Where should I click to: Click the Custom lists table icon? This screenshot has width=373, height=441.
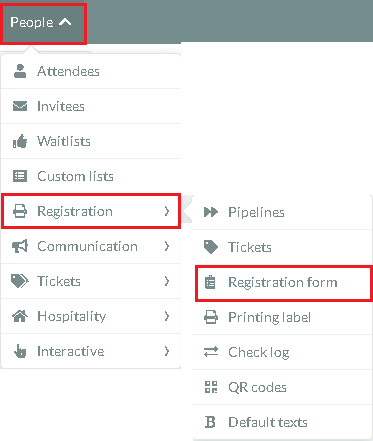pyautogui.click(x=20, y=176)
